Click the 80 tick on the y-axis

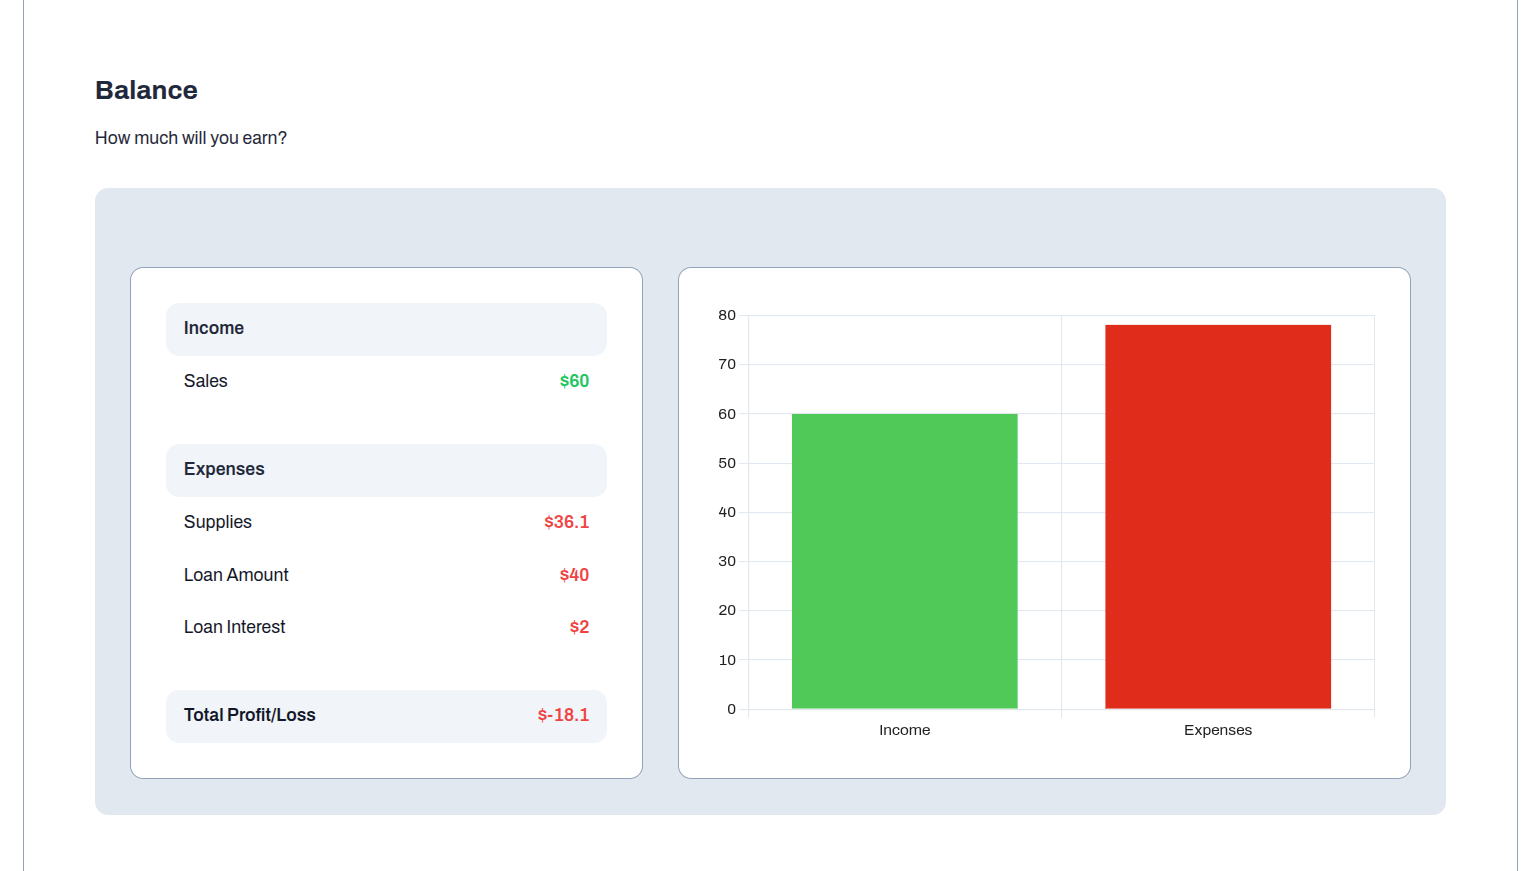click(727, 315)
